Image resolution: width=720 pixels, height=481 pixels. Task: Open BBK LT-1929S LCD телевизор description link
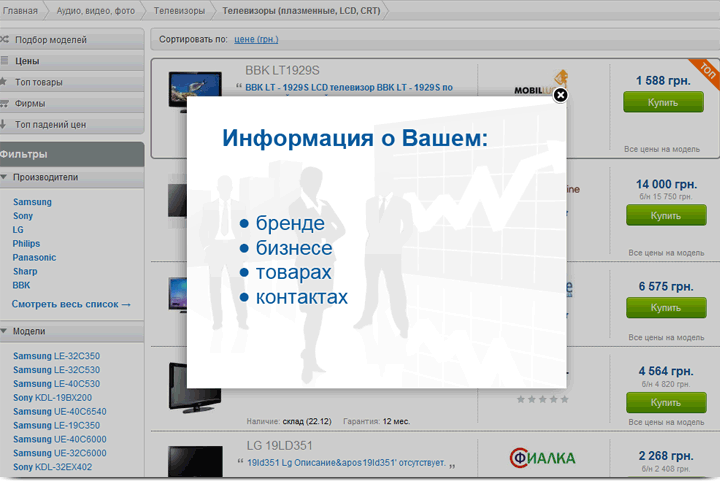349,87
